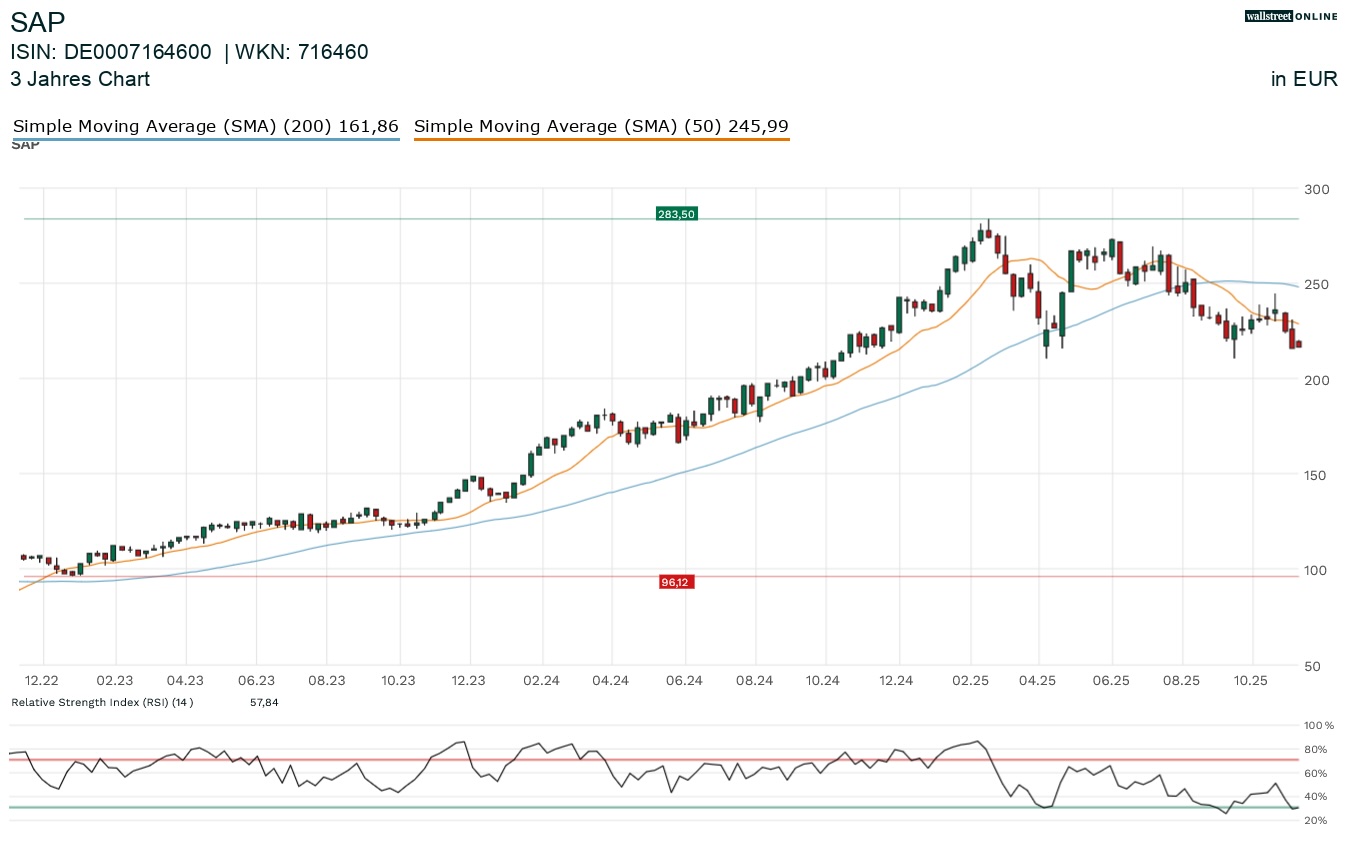Screen dimensions: 1349x848
Task: Click the 10.25 date on time axis
Action: [x=1251, y=680]
